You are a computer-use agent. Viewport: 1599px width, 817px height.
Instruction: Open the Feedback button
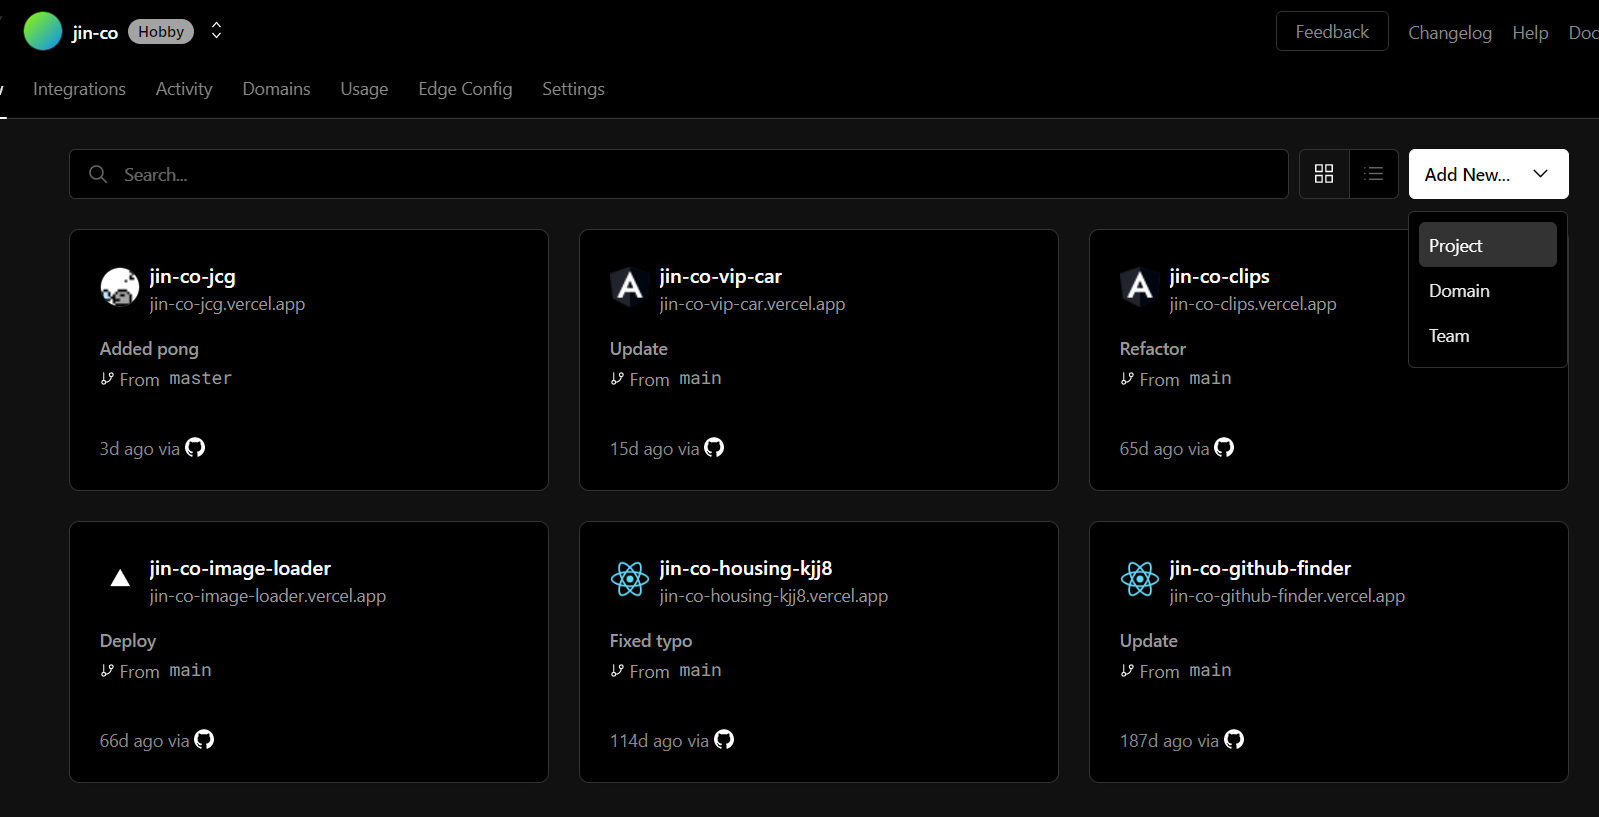click(1332, 31)
